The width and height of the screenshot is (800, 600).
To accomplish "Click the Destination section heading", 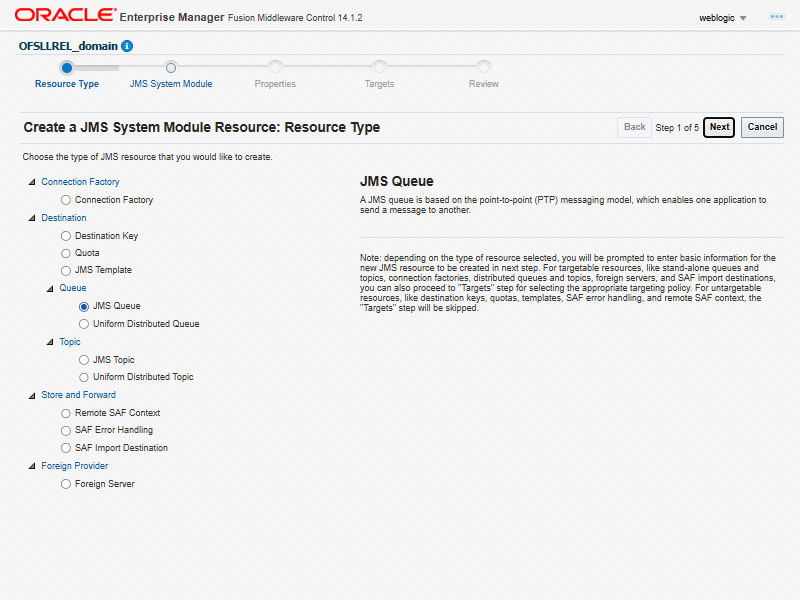I will pyautogui.click(x=64, y=218).
